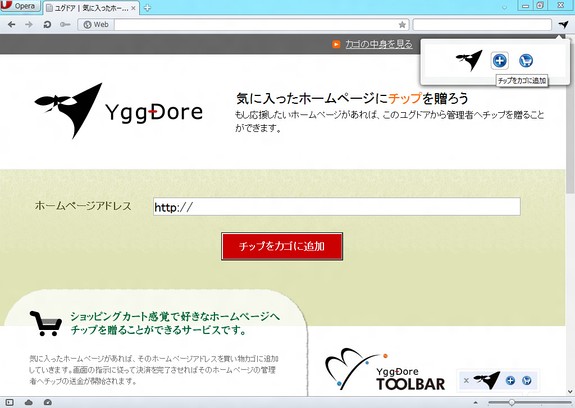Open a new tab with plus button

(147, 8)
